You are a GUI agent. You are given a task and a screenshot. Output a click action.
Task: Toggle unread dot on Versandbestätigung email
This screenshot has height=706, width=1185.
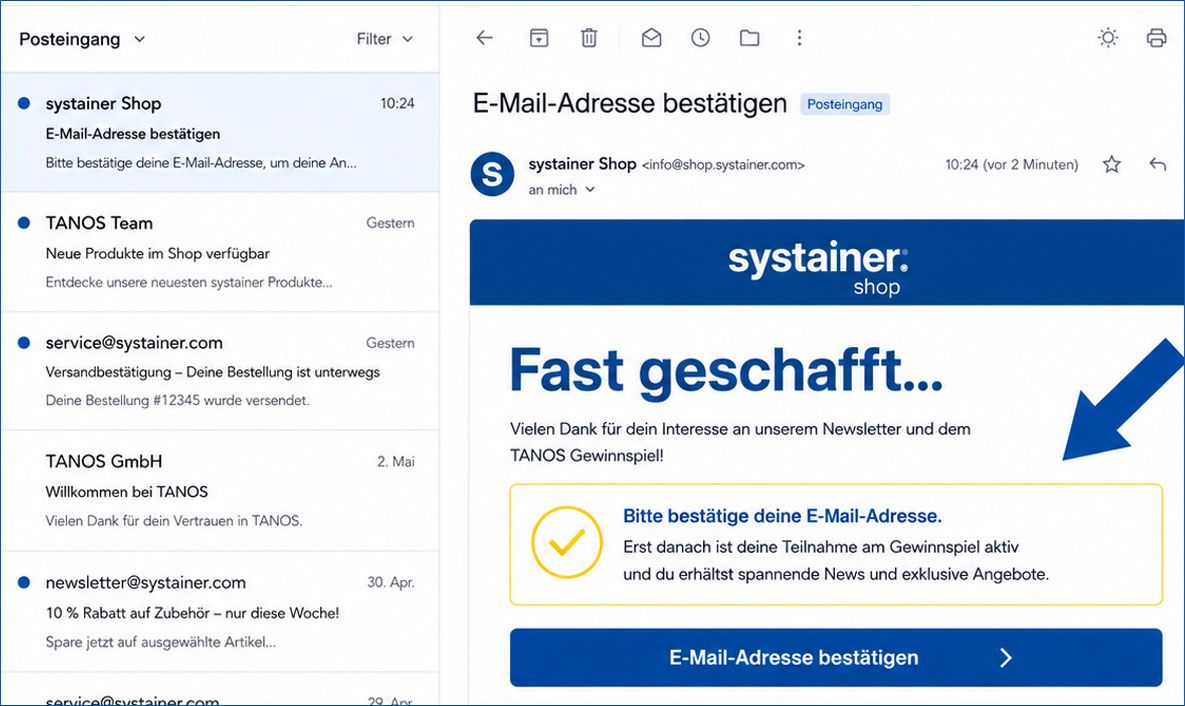click(x=24, y=342)
